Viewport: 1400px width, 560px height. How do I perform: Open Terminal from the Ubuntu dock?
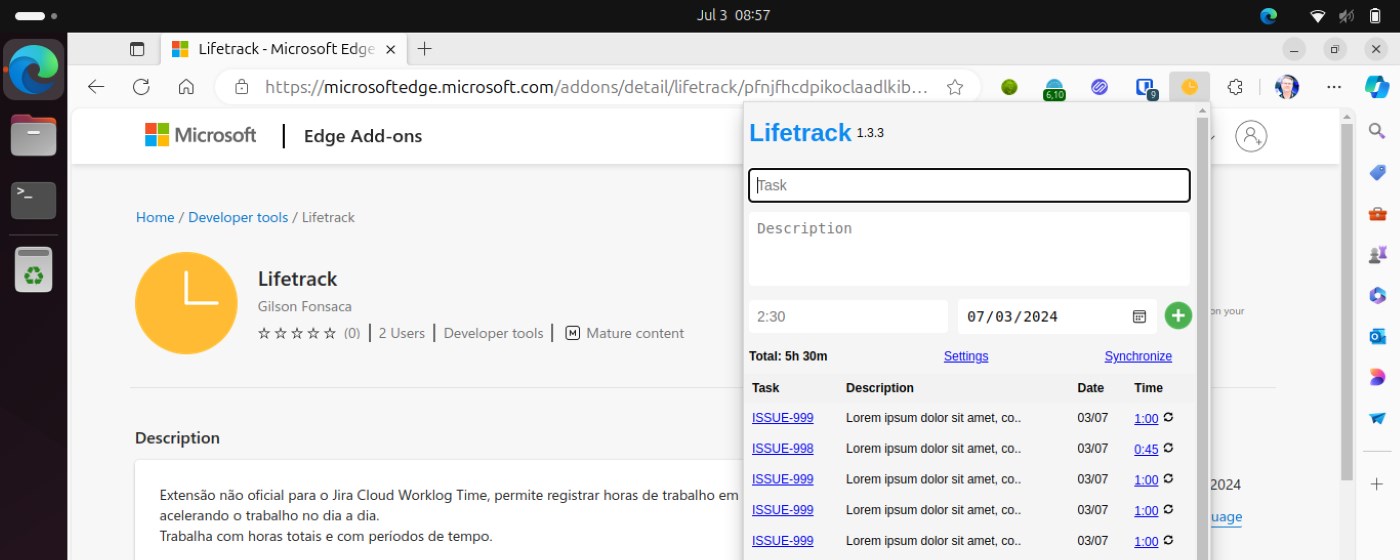34,200
